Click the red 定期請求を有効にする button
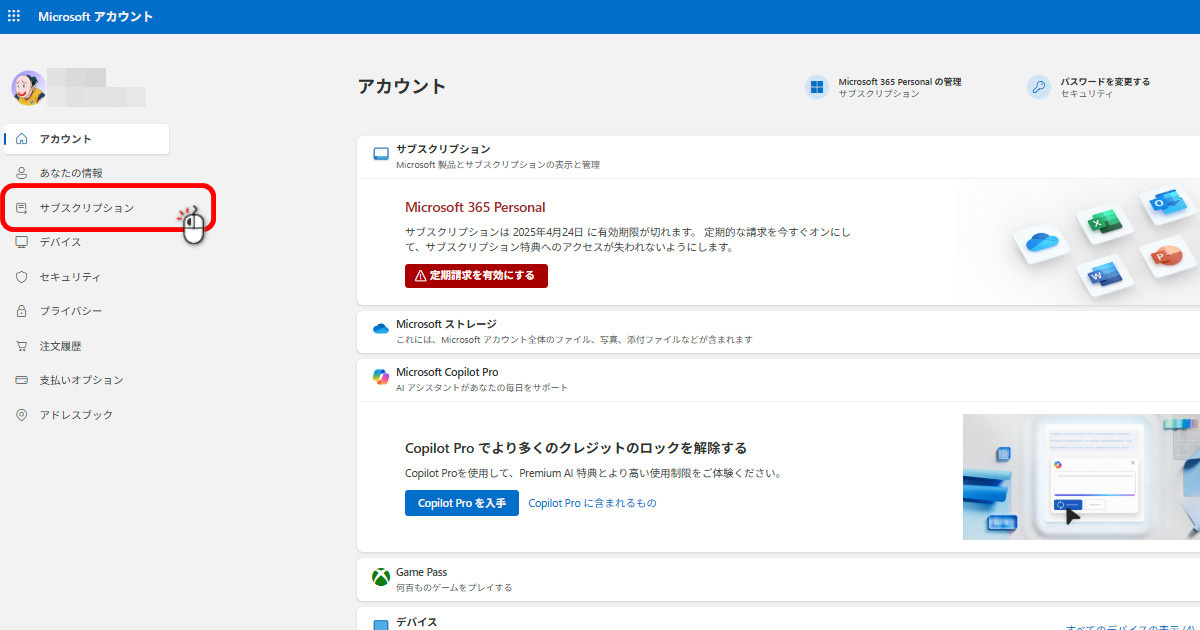 click(x=476, y=276)
